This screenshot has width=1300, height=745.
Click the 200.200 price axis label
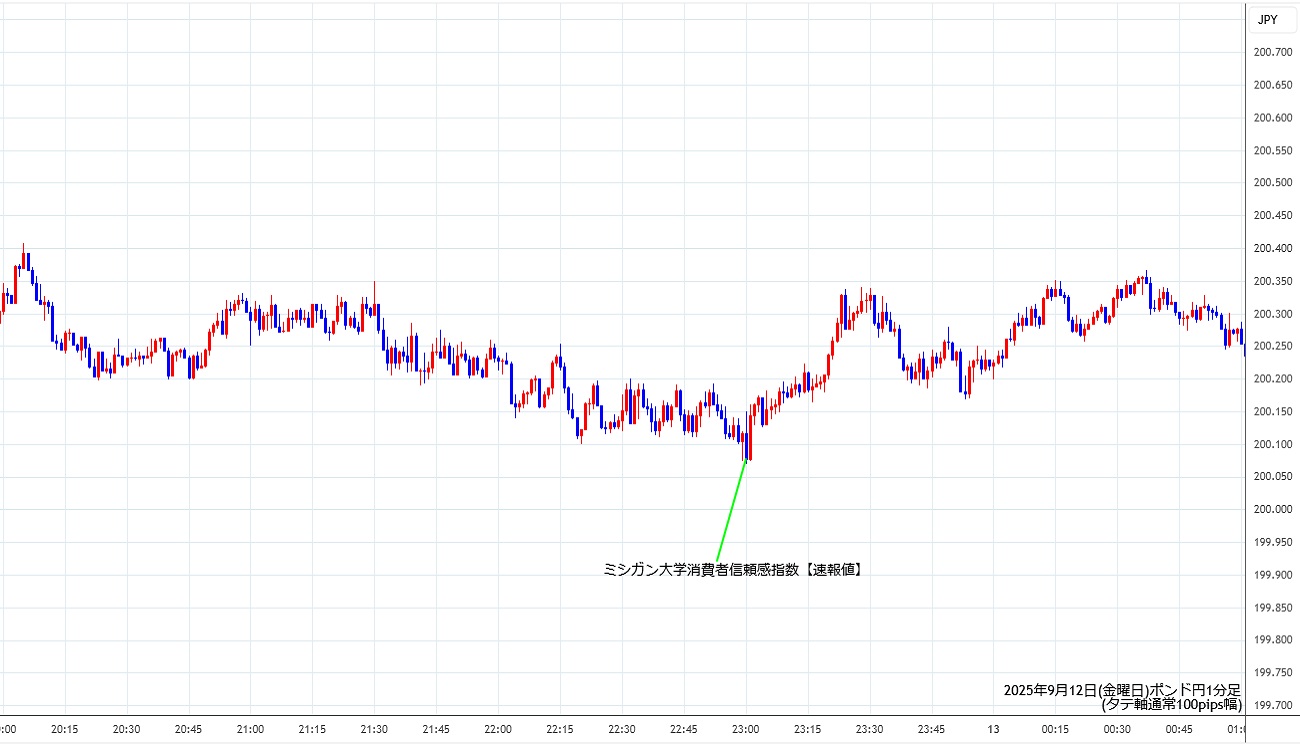[1271, 379]
